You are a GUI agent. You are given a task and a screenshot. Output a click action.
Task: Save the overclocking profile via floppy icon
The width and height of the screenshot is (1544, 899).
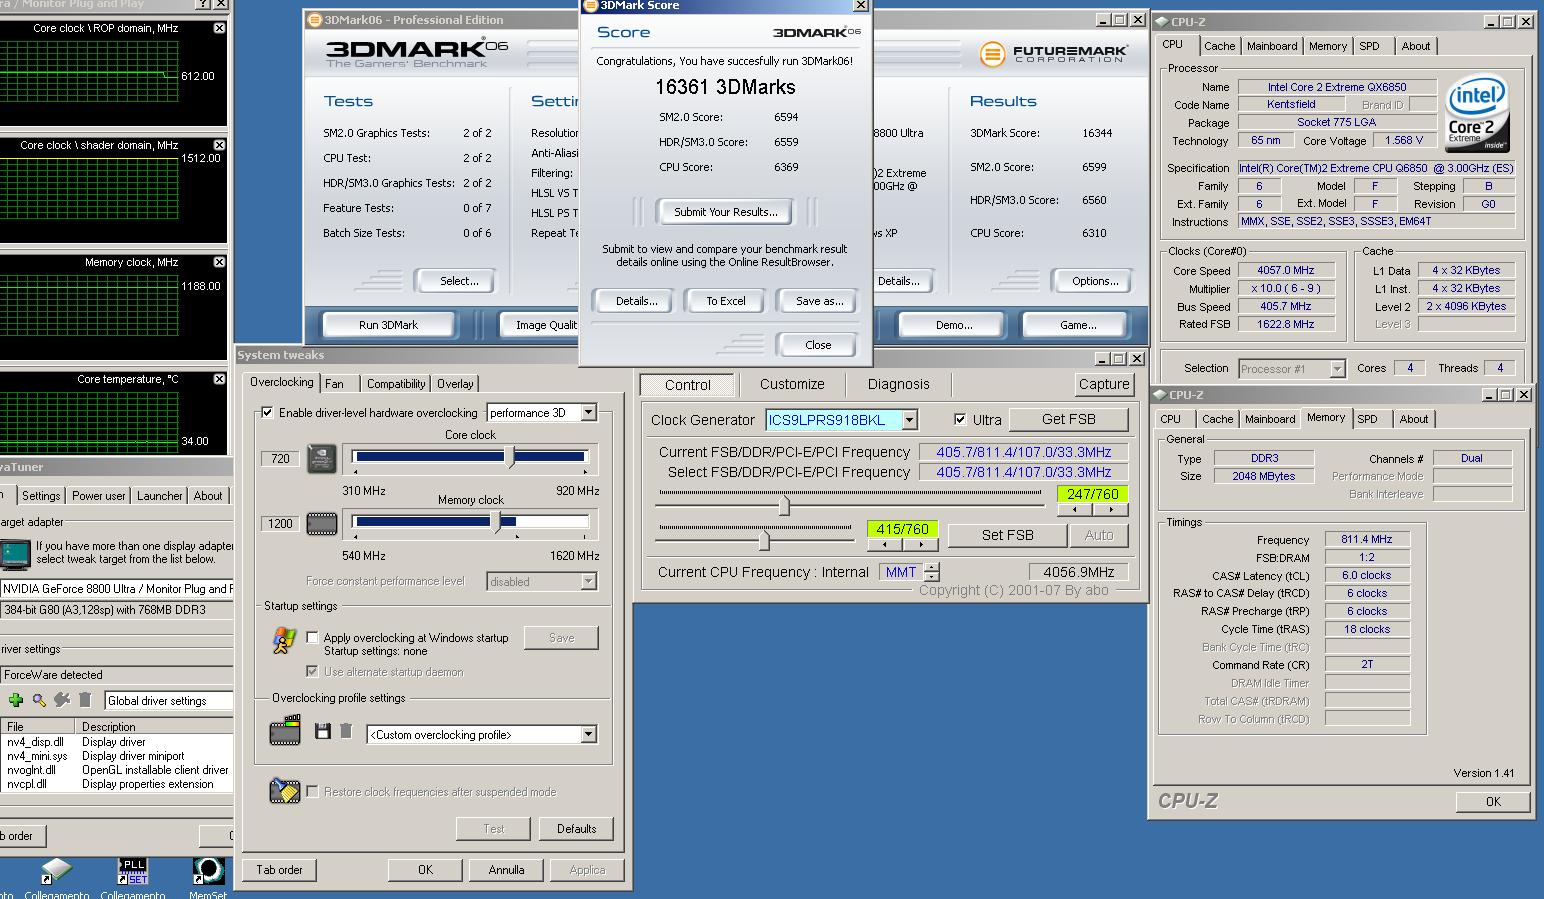[322, 732]
